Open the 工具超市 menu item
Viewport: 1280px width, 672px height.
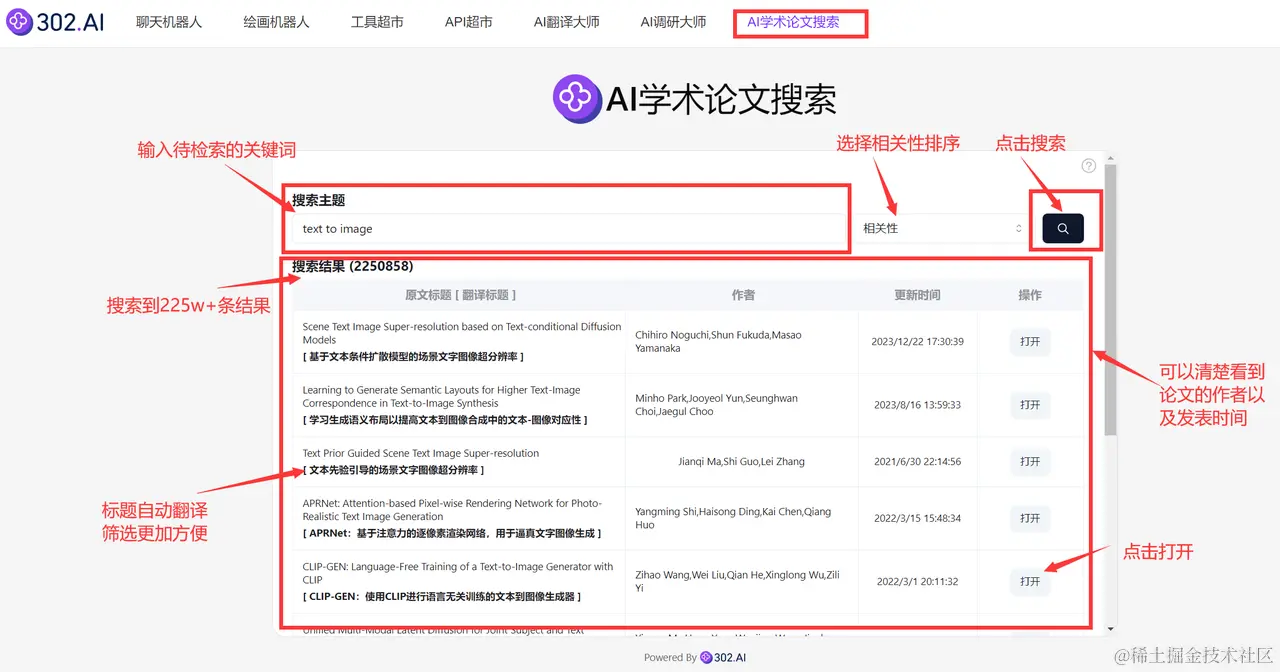click(x=377, y=22)
